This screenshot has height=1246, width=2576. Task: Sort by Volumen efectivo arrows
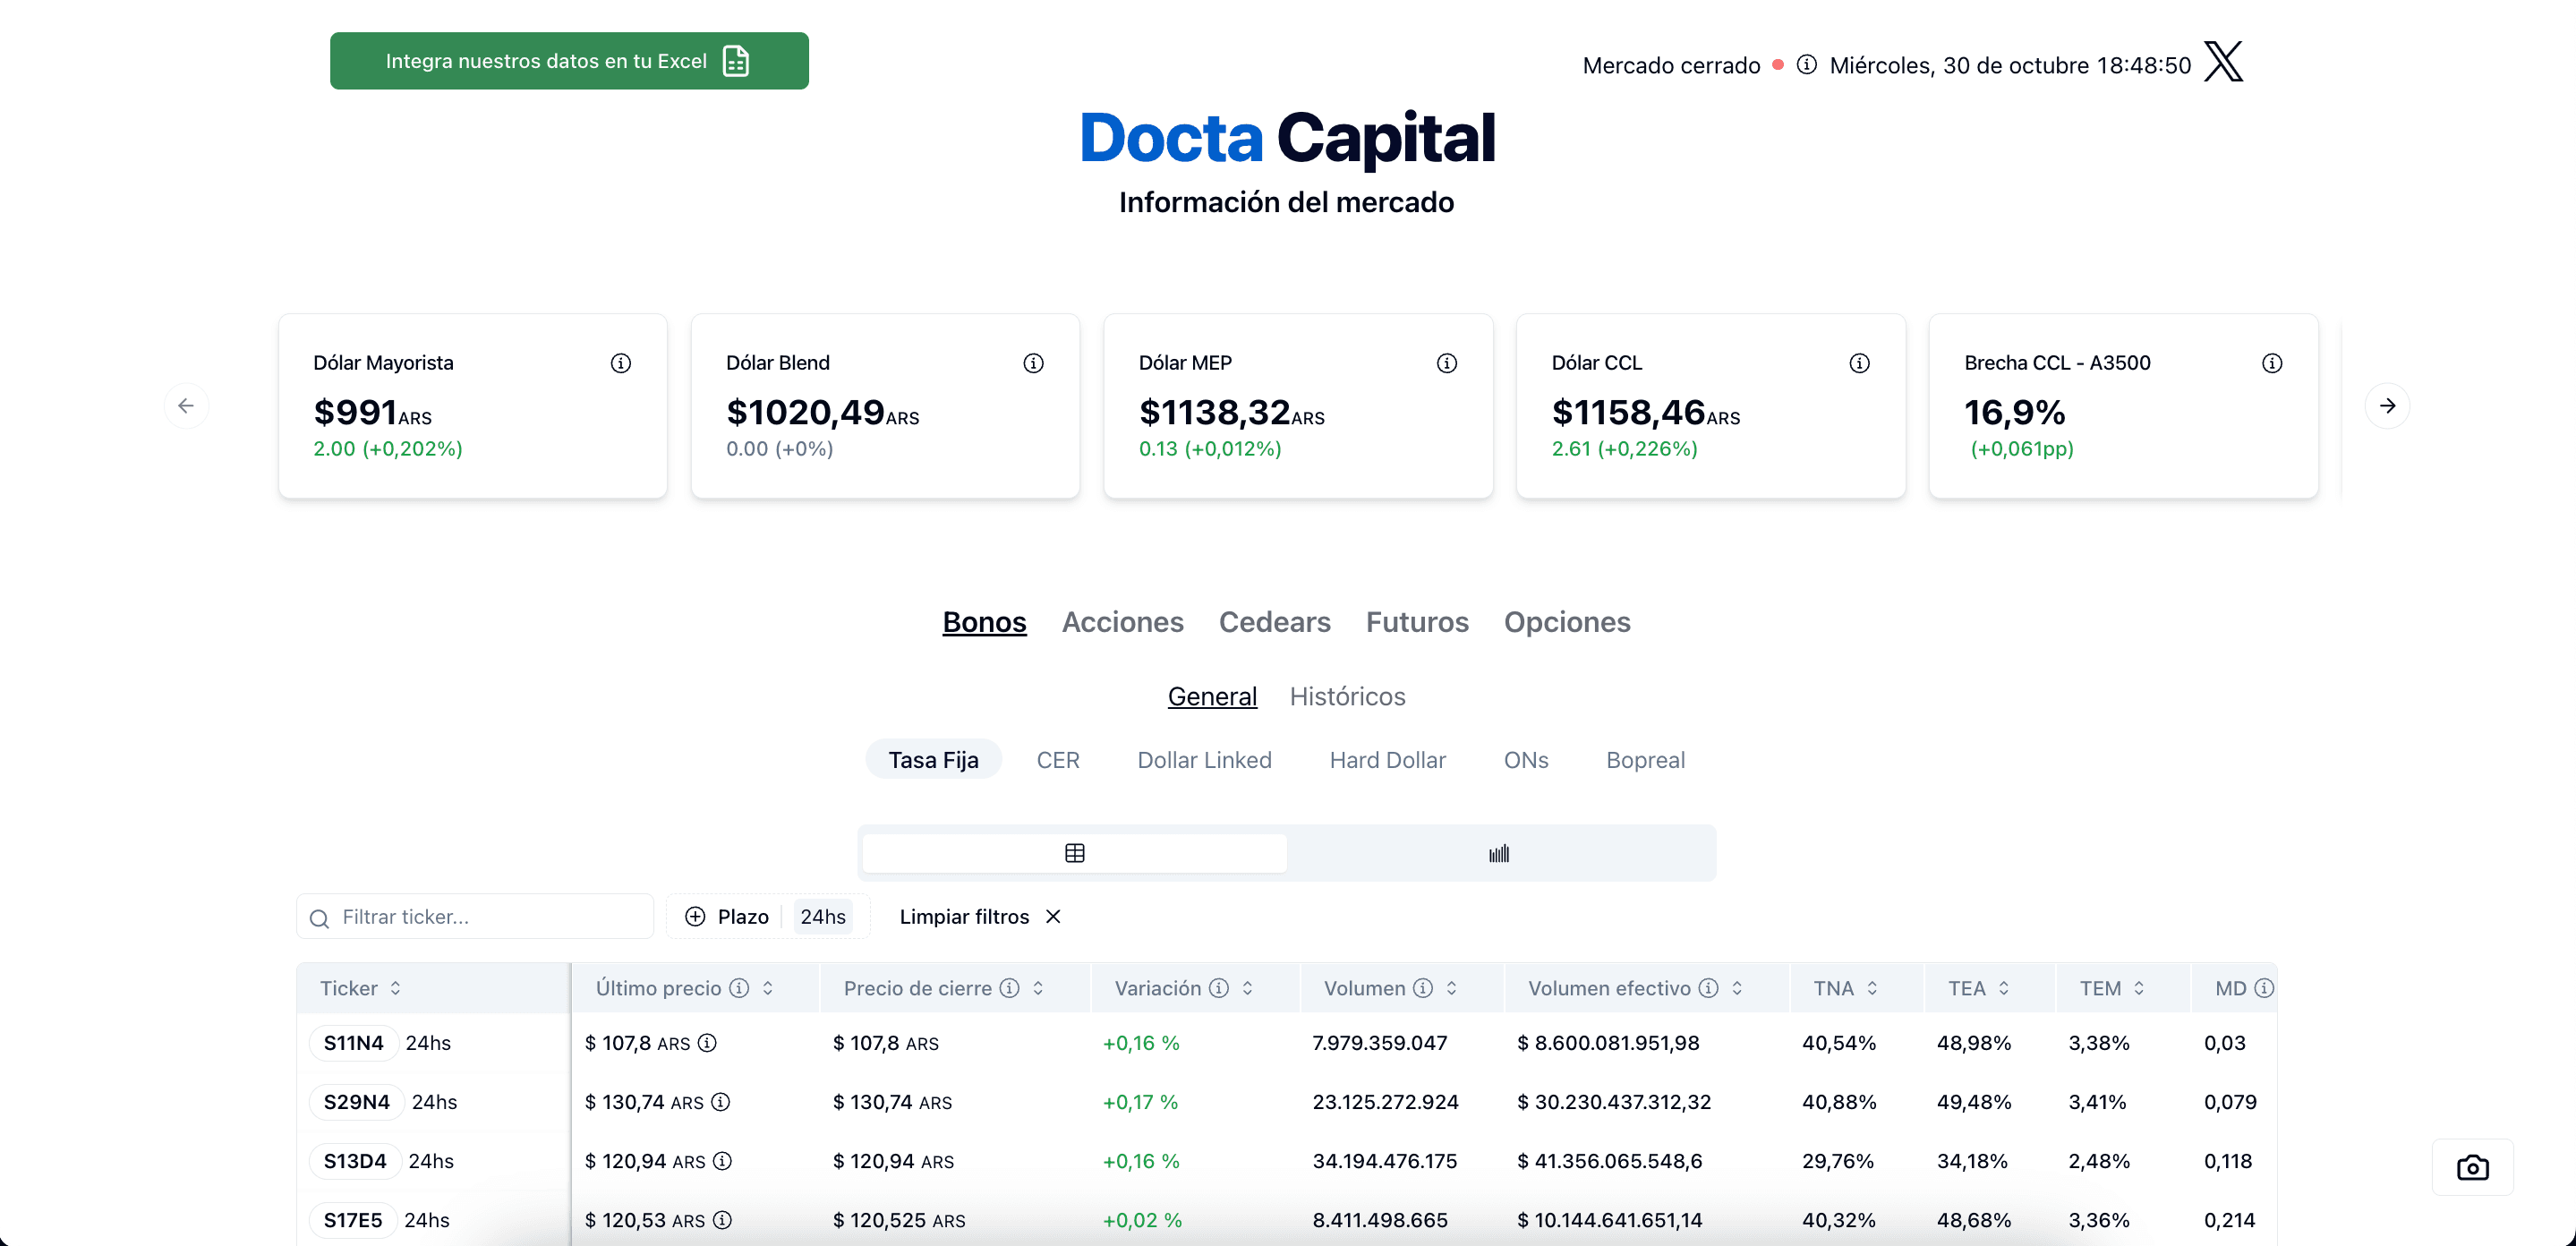1737,988
